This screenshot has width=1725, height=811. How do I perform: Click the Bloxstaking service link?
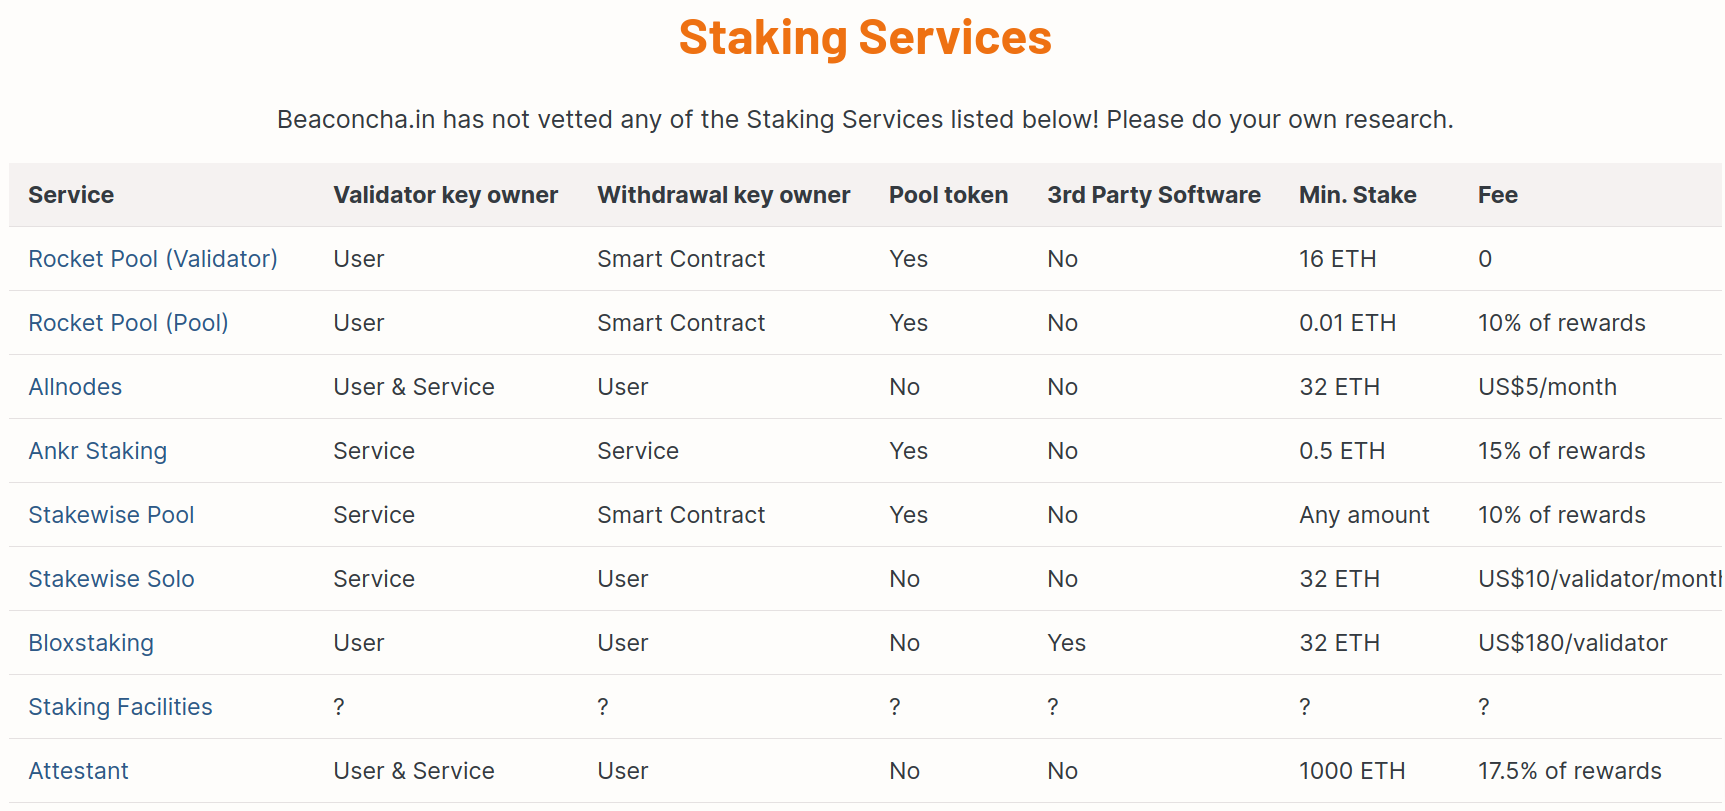(91, 643)
